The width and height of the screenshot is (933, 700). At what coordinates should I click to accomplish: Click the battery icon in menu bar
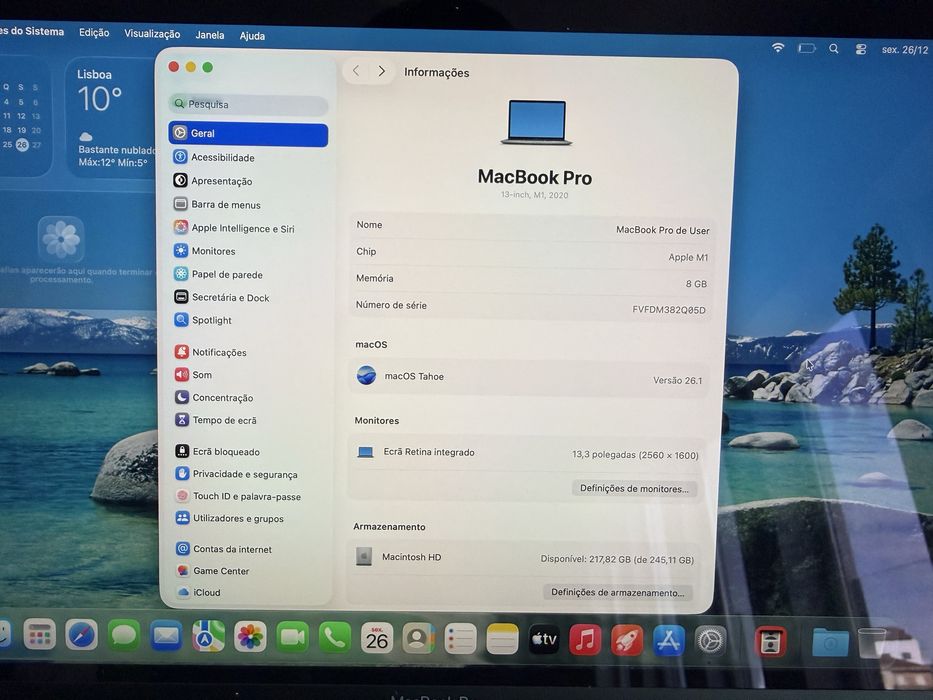(x=806, y=48)
